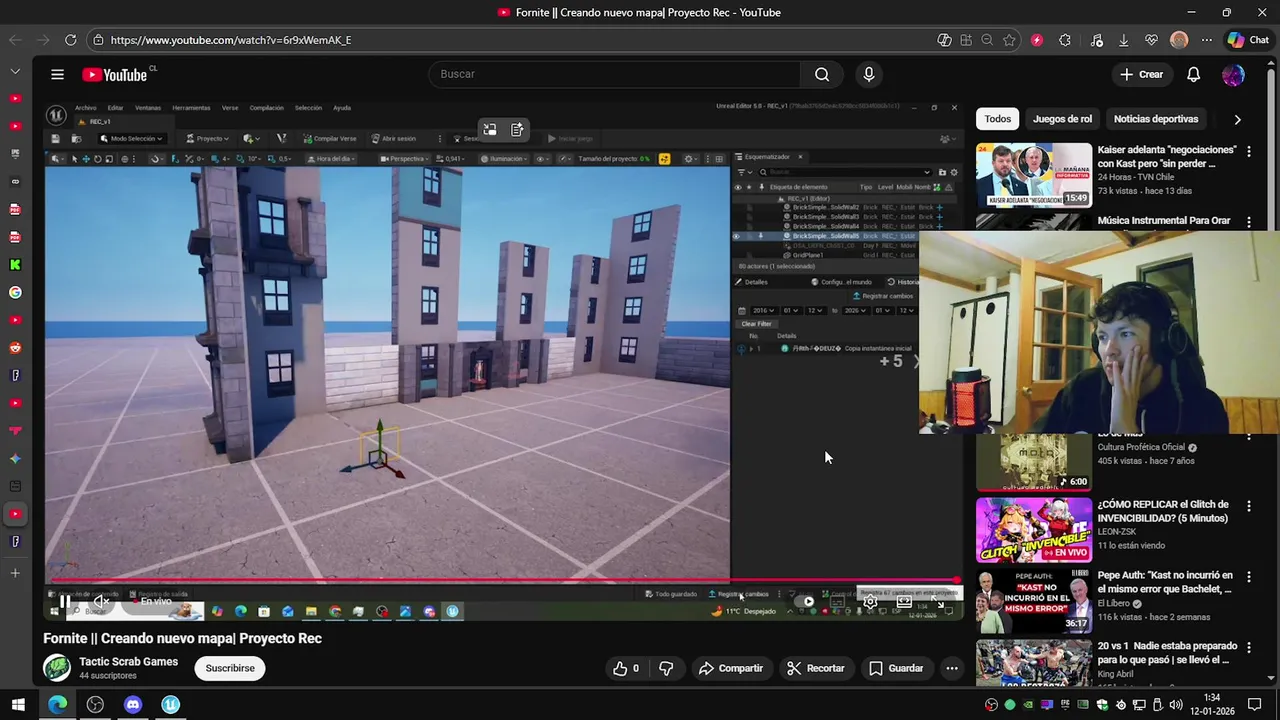The image size is (1280, 720).
Task: Switch player to theater mode
Action: tap(904, 602)
